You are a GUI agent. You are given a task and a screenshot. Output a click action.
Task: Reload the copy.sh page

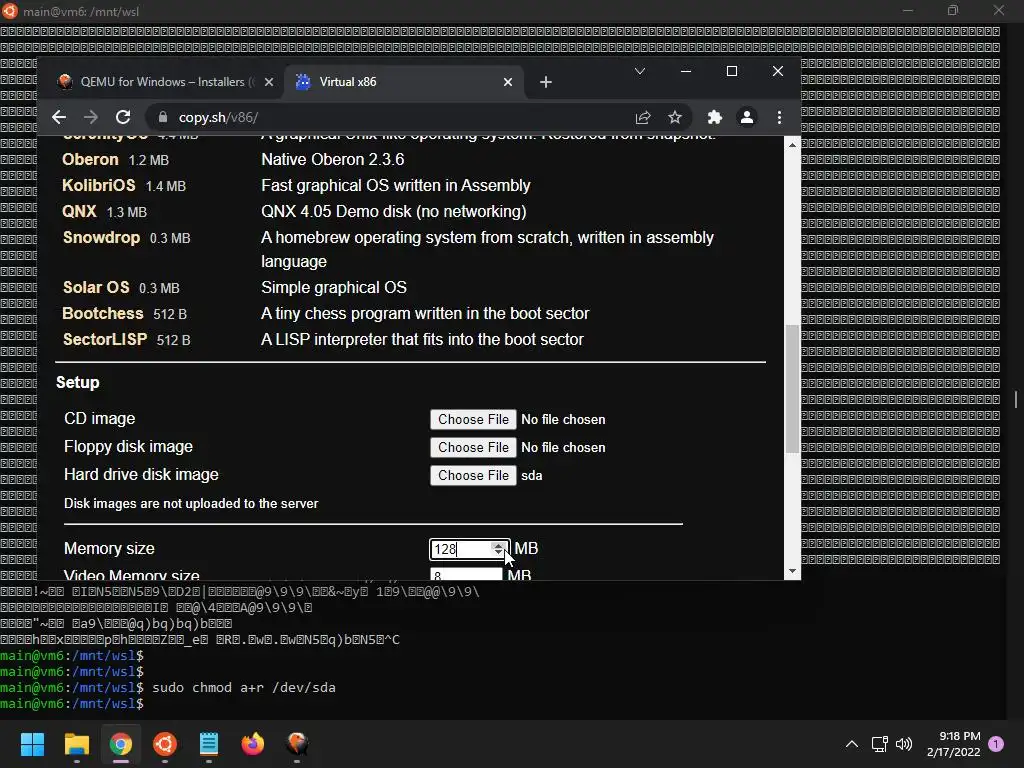point(123,117)
